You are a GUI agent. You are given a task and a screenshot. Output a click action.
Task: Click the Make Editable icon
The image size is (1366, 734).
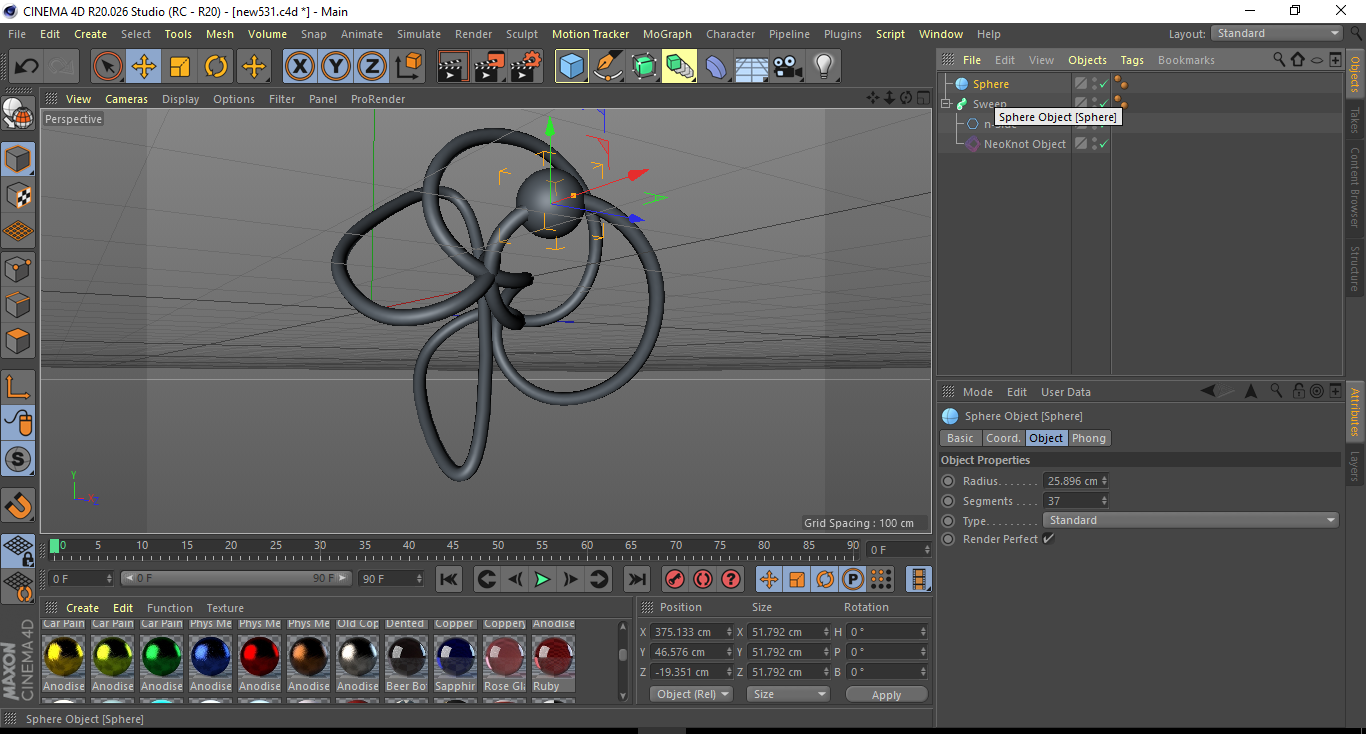pos(18,114)
